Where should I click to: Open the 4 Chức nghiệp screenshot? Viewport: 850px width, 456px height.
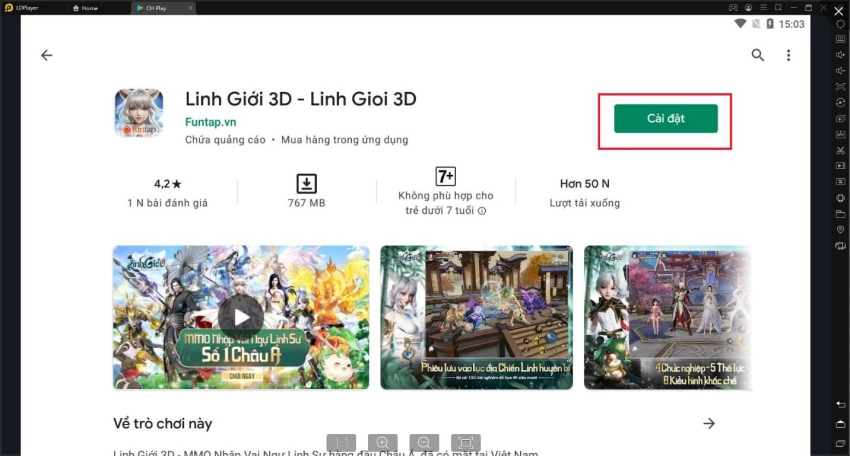[668, 317]
